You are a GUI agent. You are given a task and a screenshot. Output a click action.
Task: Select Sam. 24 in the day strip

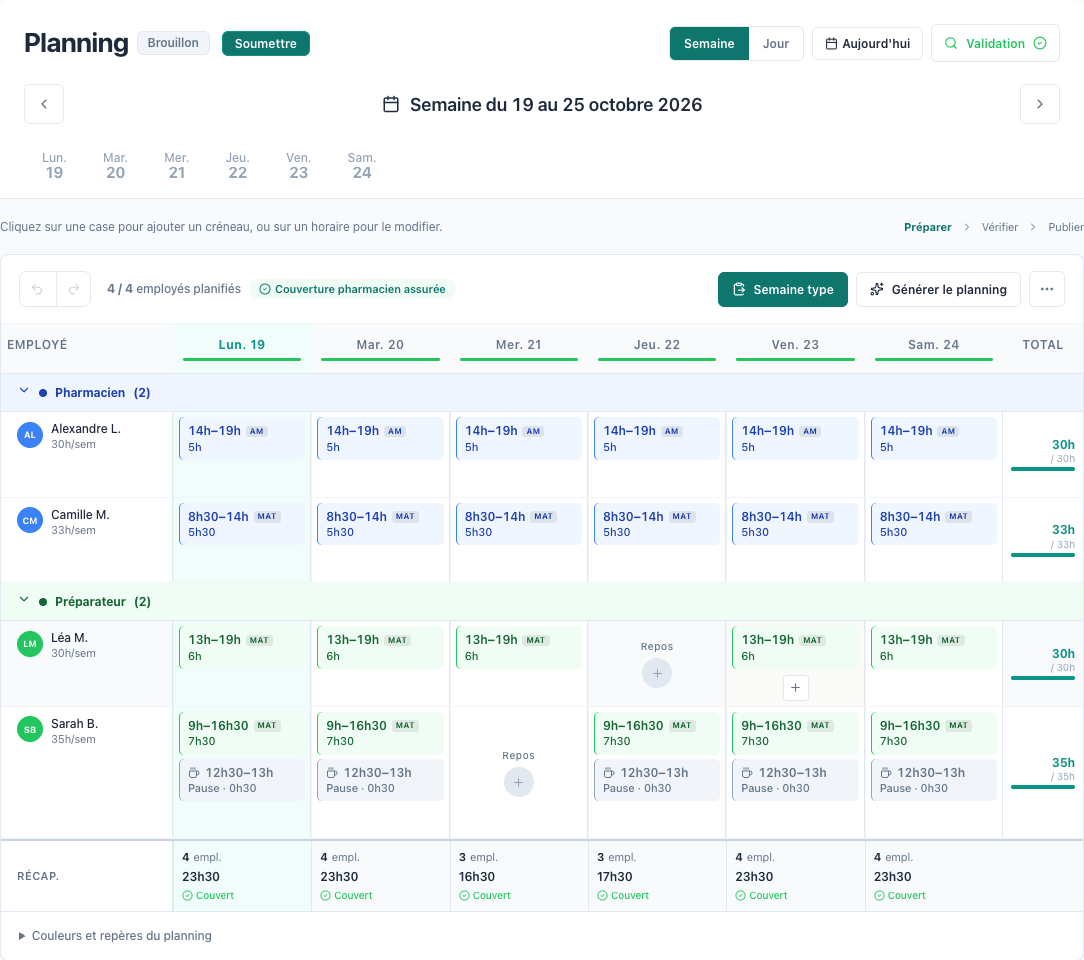tap(362, 166)
